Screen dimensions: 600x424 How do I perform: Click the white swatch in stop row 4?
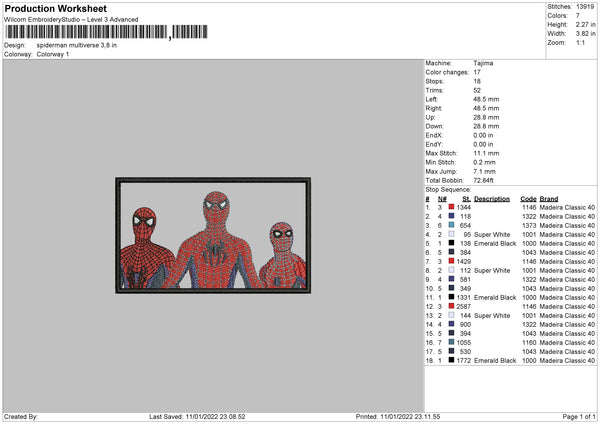[452, 234]
